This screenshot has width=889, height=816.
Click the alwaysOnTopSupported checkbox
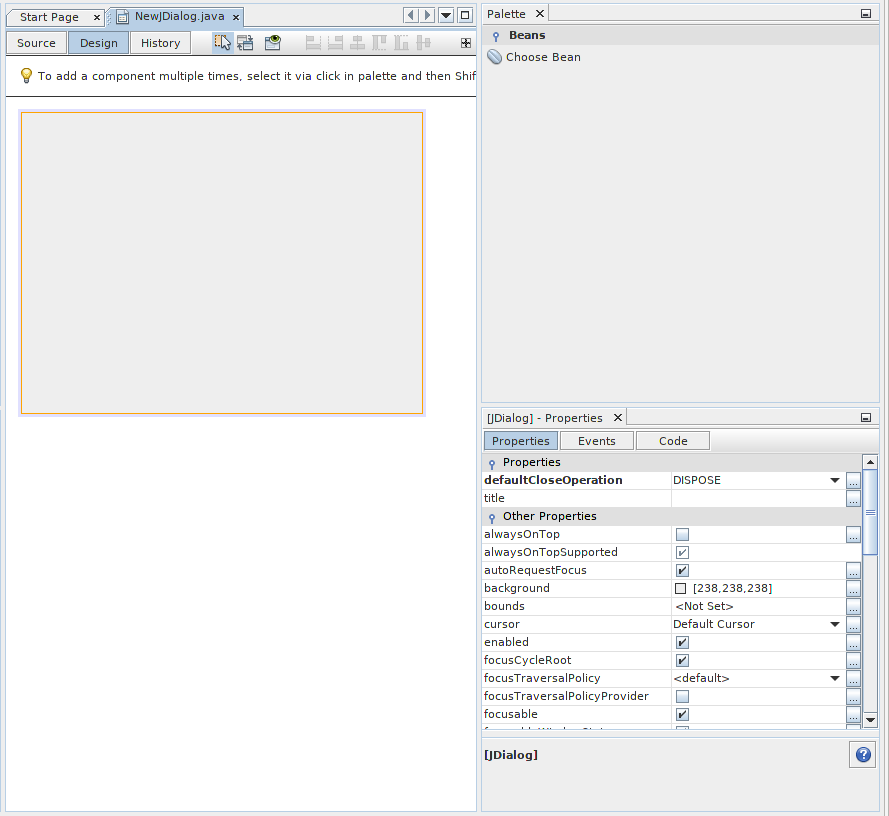tap(682, 552)
